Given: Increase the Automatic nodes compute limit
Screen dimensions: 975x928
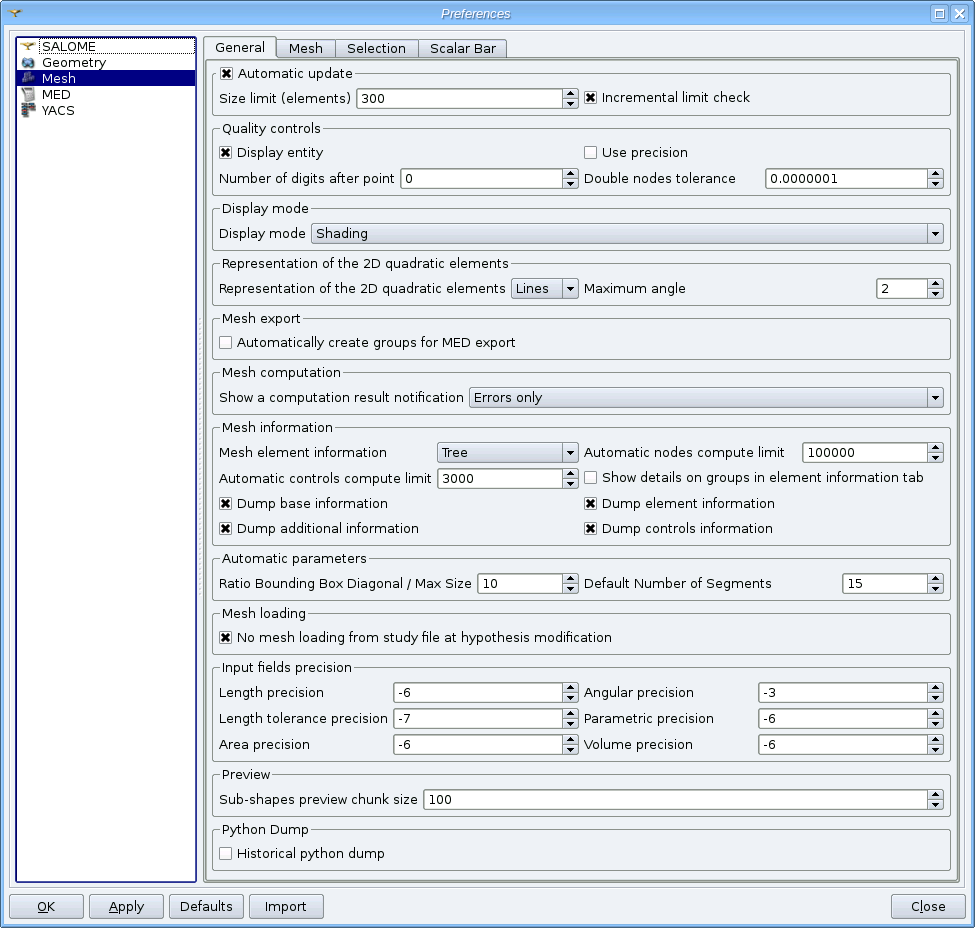Looking at the screenshot, I should 935,448.
